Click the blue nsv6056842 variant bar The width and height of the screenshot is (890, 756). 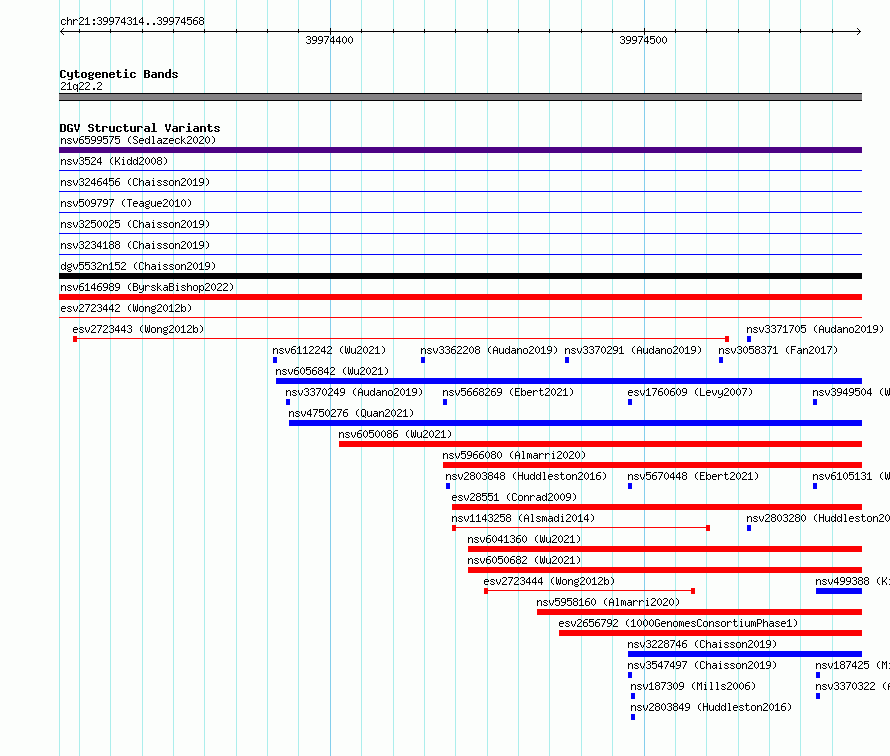[569, 381]
